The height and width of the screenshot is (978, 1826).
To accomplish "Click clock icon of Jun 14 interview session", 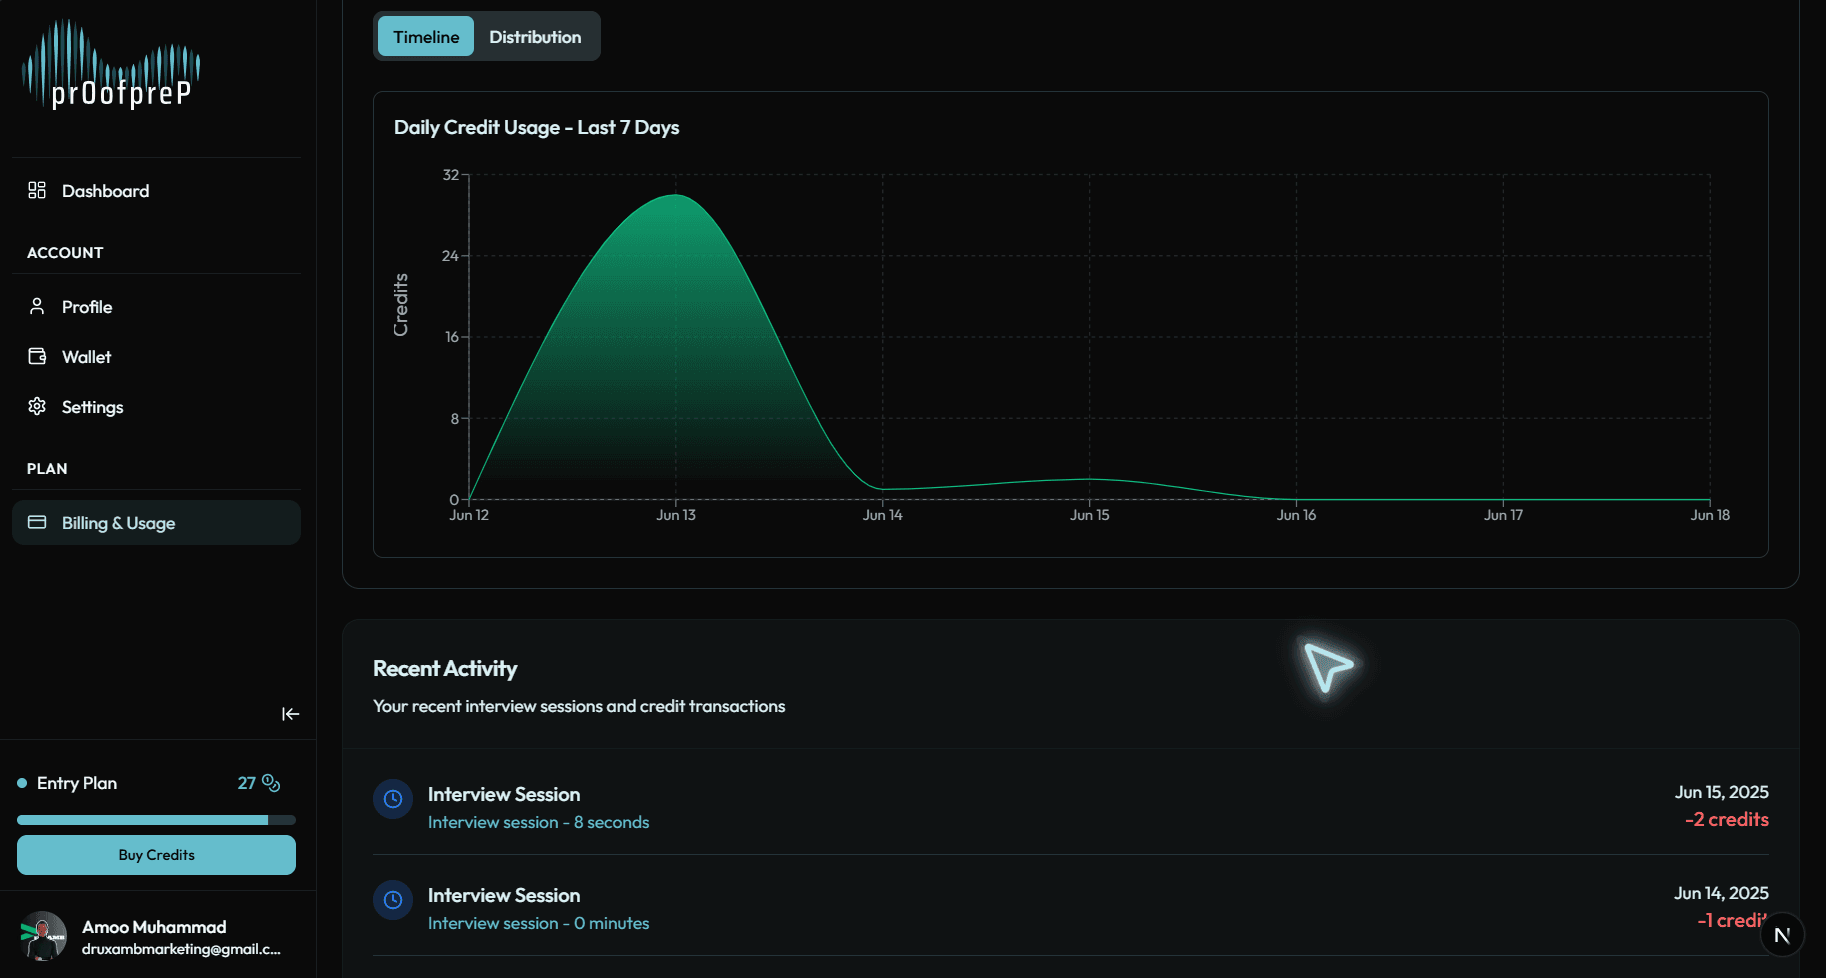I will click(393, 900).
